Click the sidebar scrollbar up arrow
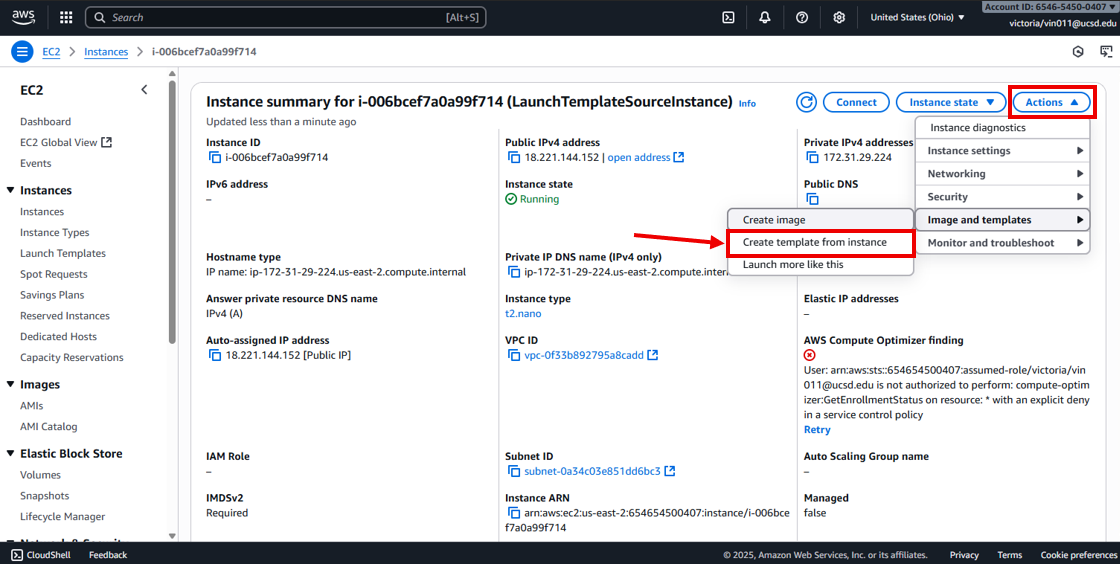This screenshot has height=564, width=1120. [x=171, y=74]
